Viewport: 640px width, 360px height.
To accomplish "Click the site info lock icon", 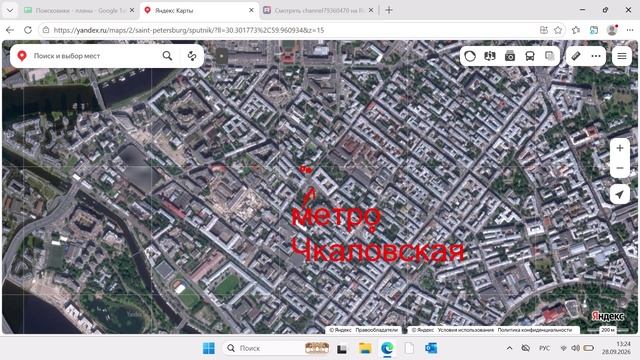I will pyautogui.click(x=46, y=30).
